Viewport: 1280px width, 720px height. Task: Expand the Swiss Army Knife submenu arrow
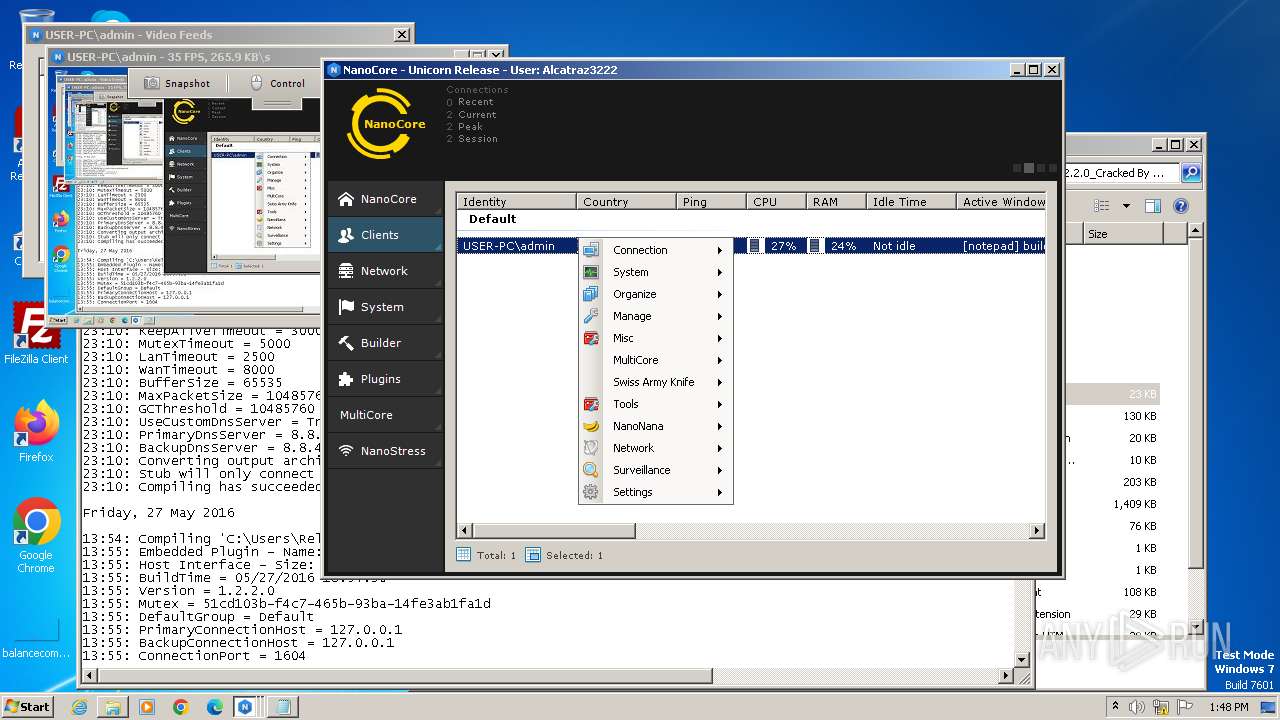[x=719, y=382]
